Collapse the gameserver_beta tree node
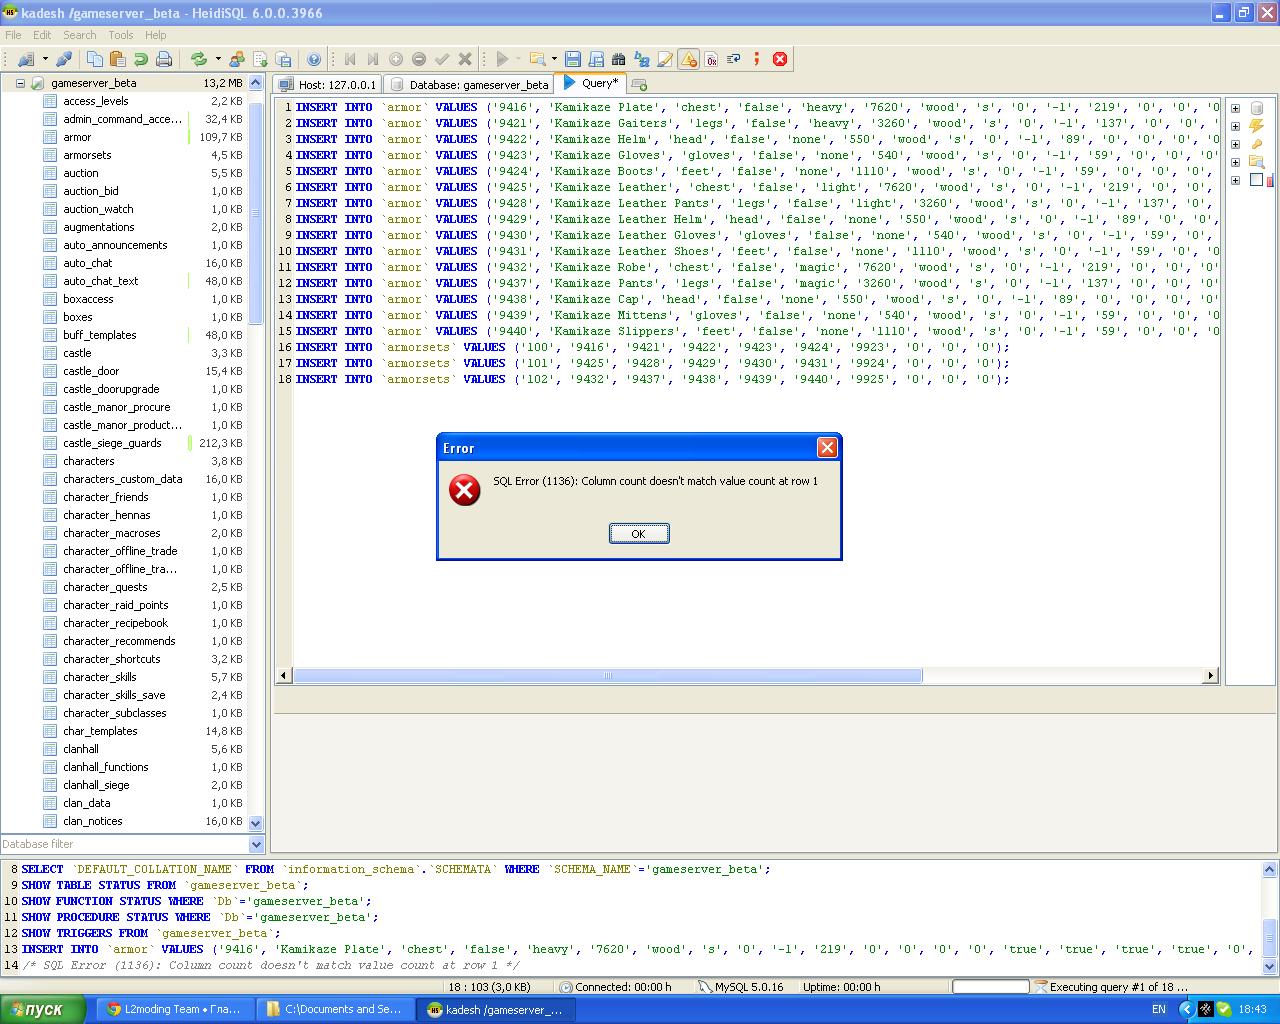 (19, 83)
